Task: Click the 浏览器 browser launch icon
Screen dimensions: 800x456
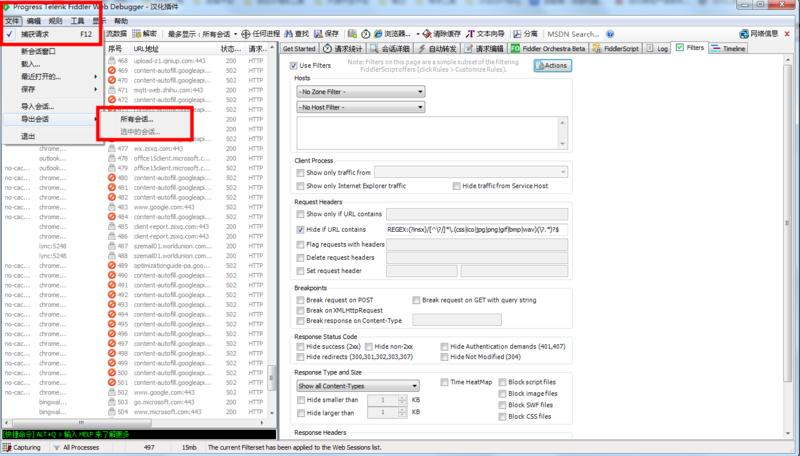Action: point(378,34)
